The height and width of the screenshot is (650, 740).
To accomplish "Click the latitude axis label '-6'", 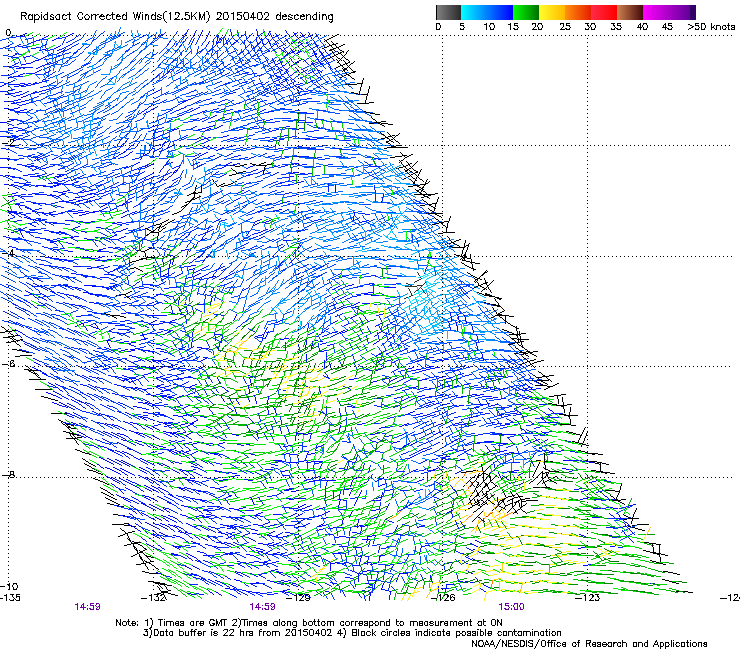I will click(8, 364).
